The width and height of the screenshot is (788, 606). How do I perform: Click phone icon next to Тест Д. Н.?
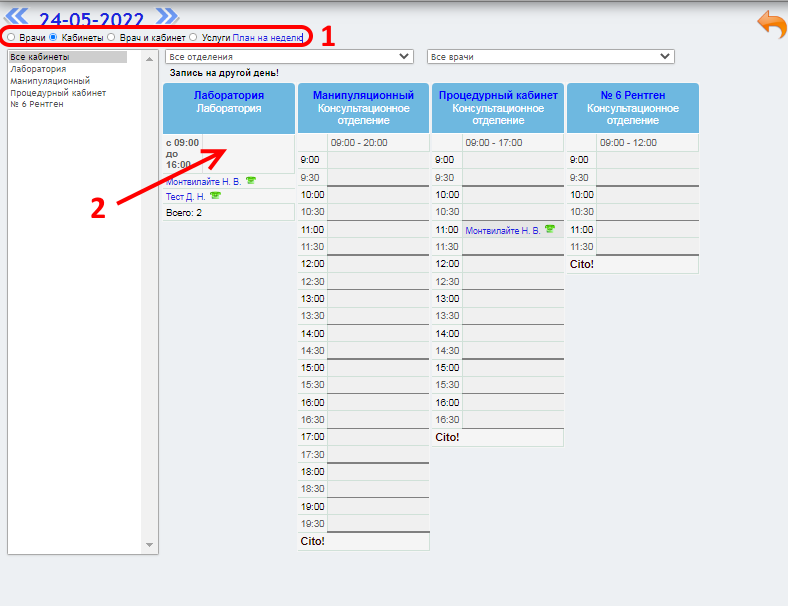tap(215, 196)
